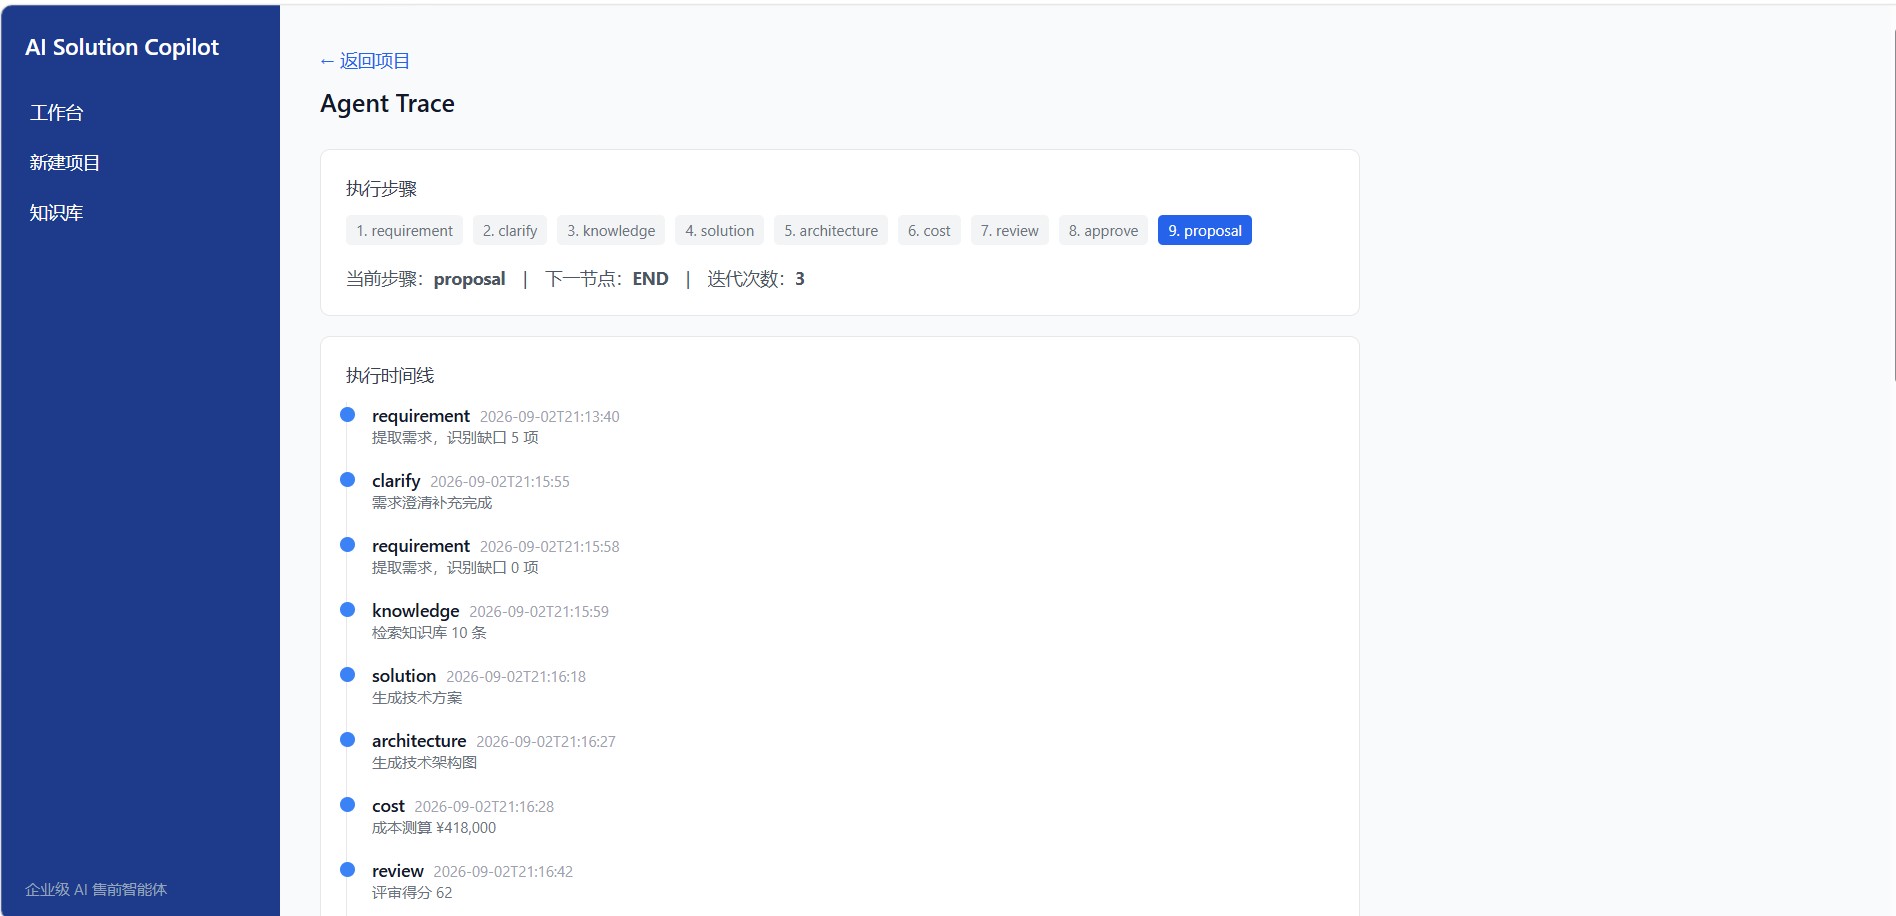This screenshot has height=916, width=1896.
Task: Click the knowledge timeline title
Action: point(416,611)
